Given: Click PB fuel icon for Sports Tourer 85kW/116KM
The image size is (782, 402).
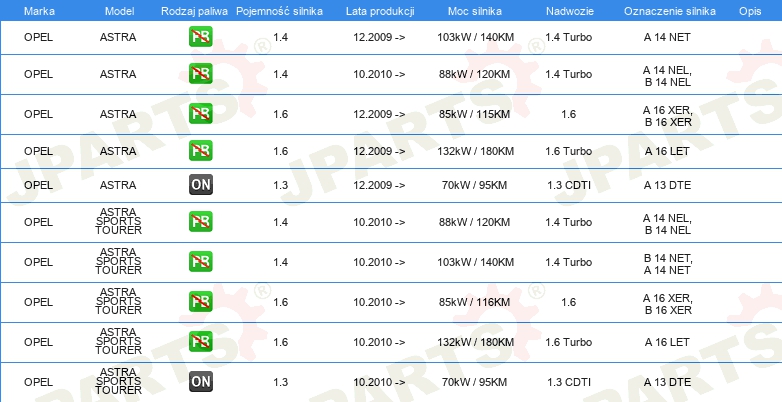Looking at the screenshot, I should point(201,302).
